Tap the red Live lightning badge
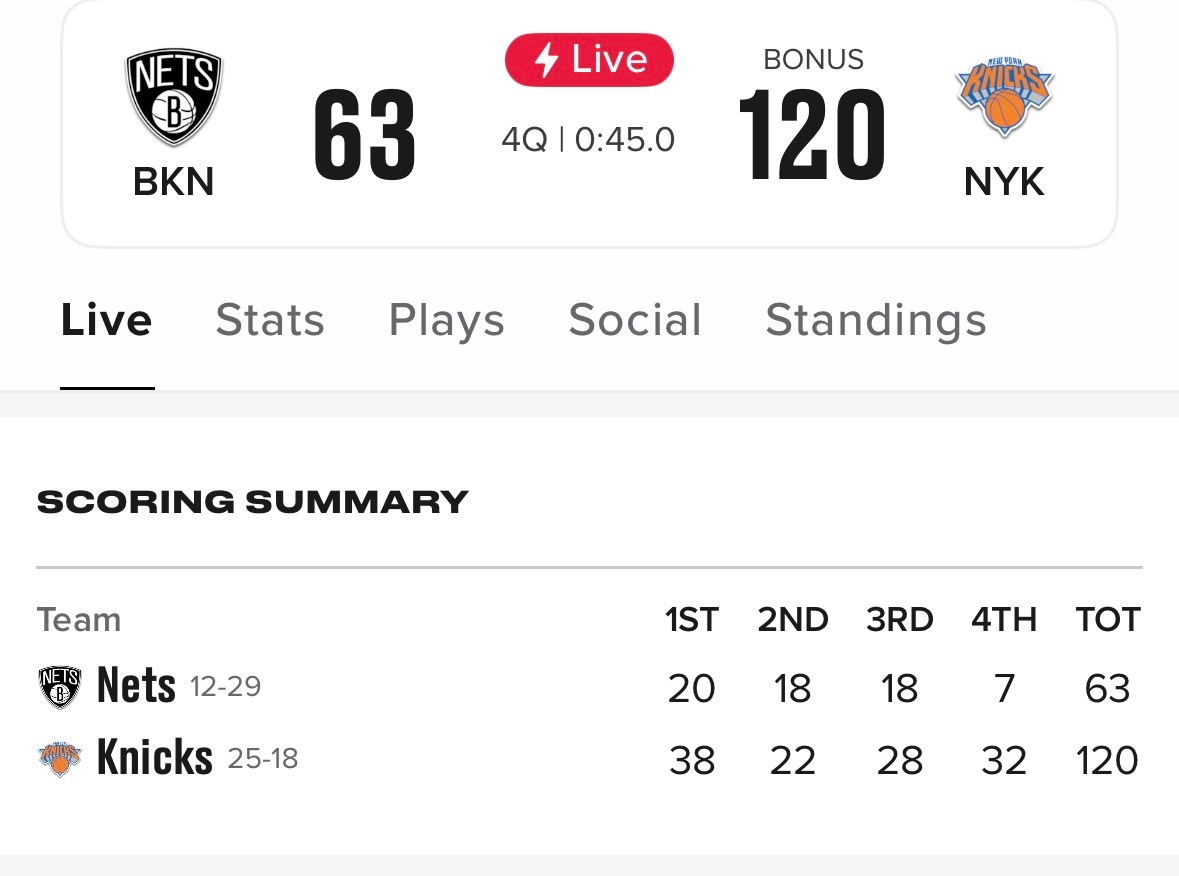1179x876 pixels. coord(589,59)
